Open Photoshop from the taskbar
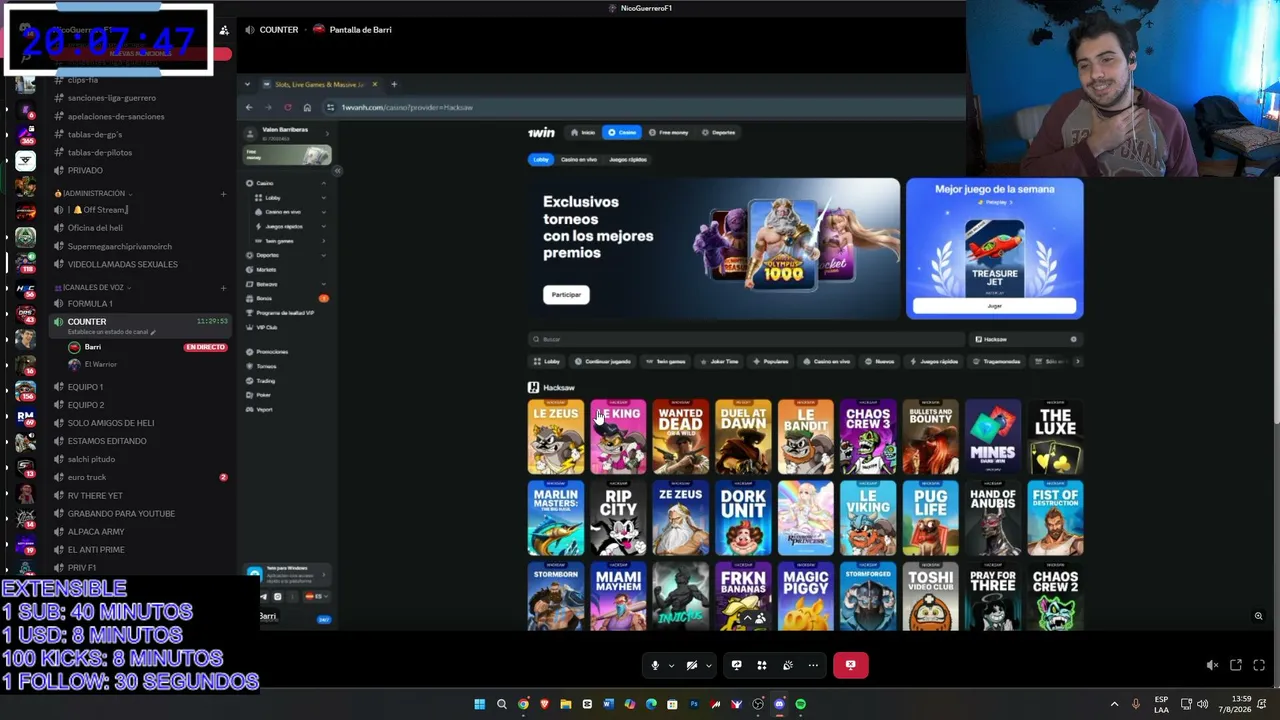Screen dimensions: 1280x720 694,704
